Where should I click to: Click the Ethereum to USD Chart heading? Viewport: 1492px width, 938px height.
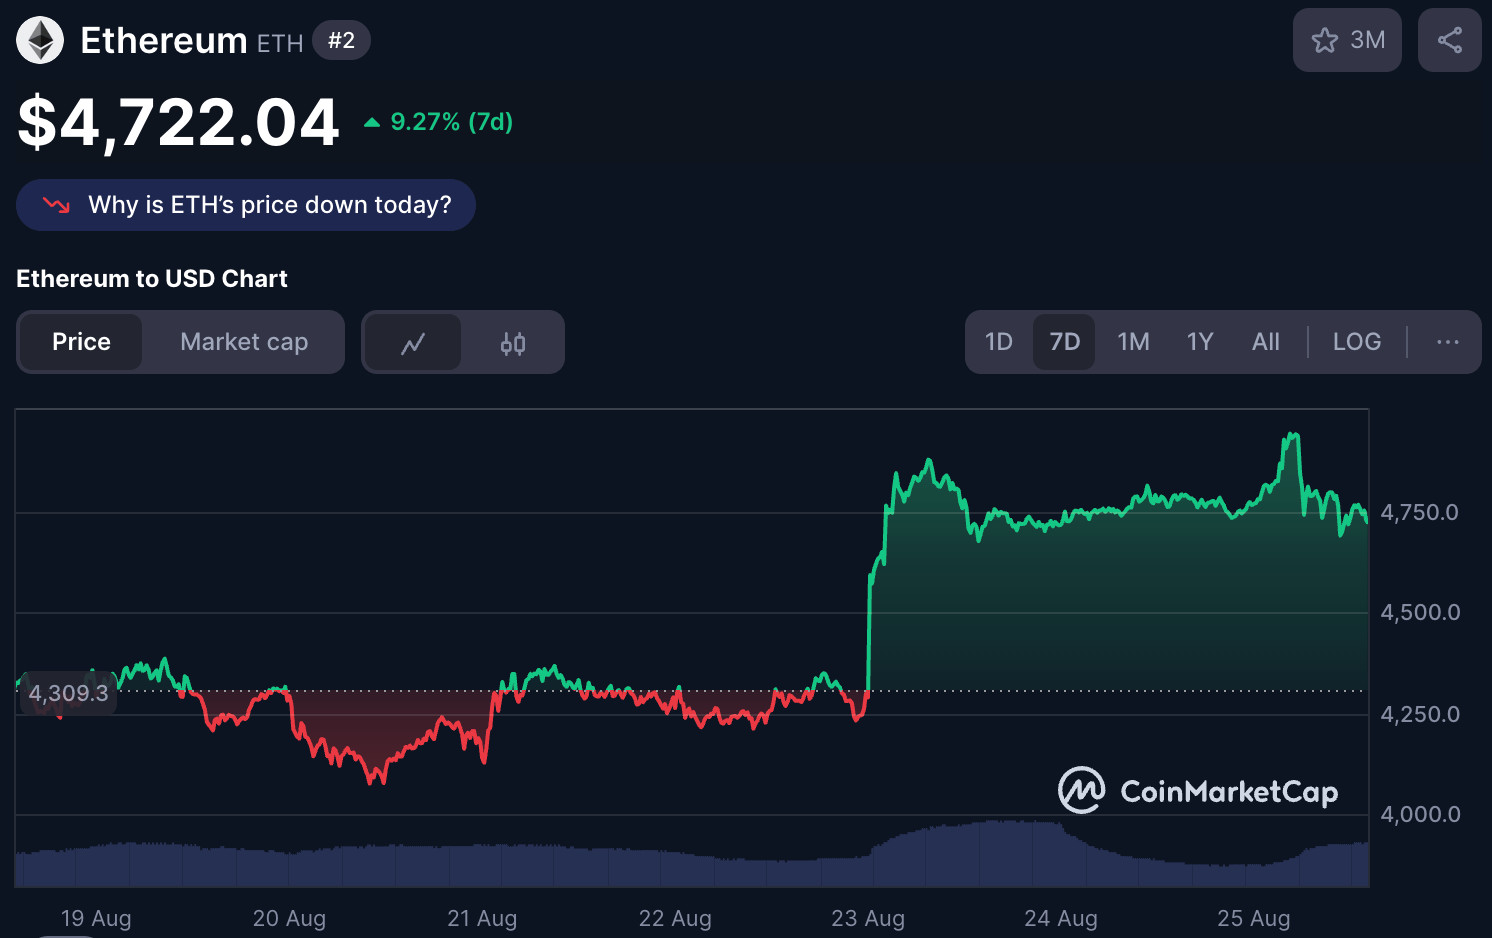(152, 279)
